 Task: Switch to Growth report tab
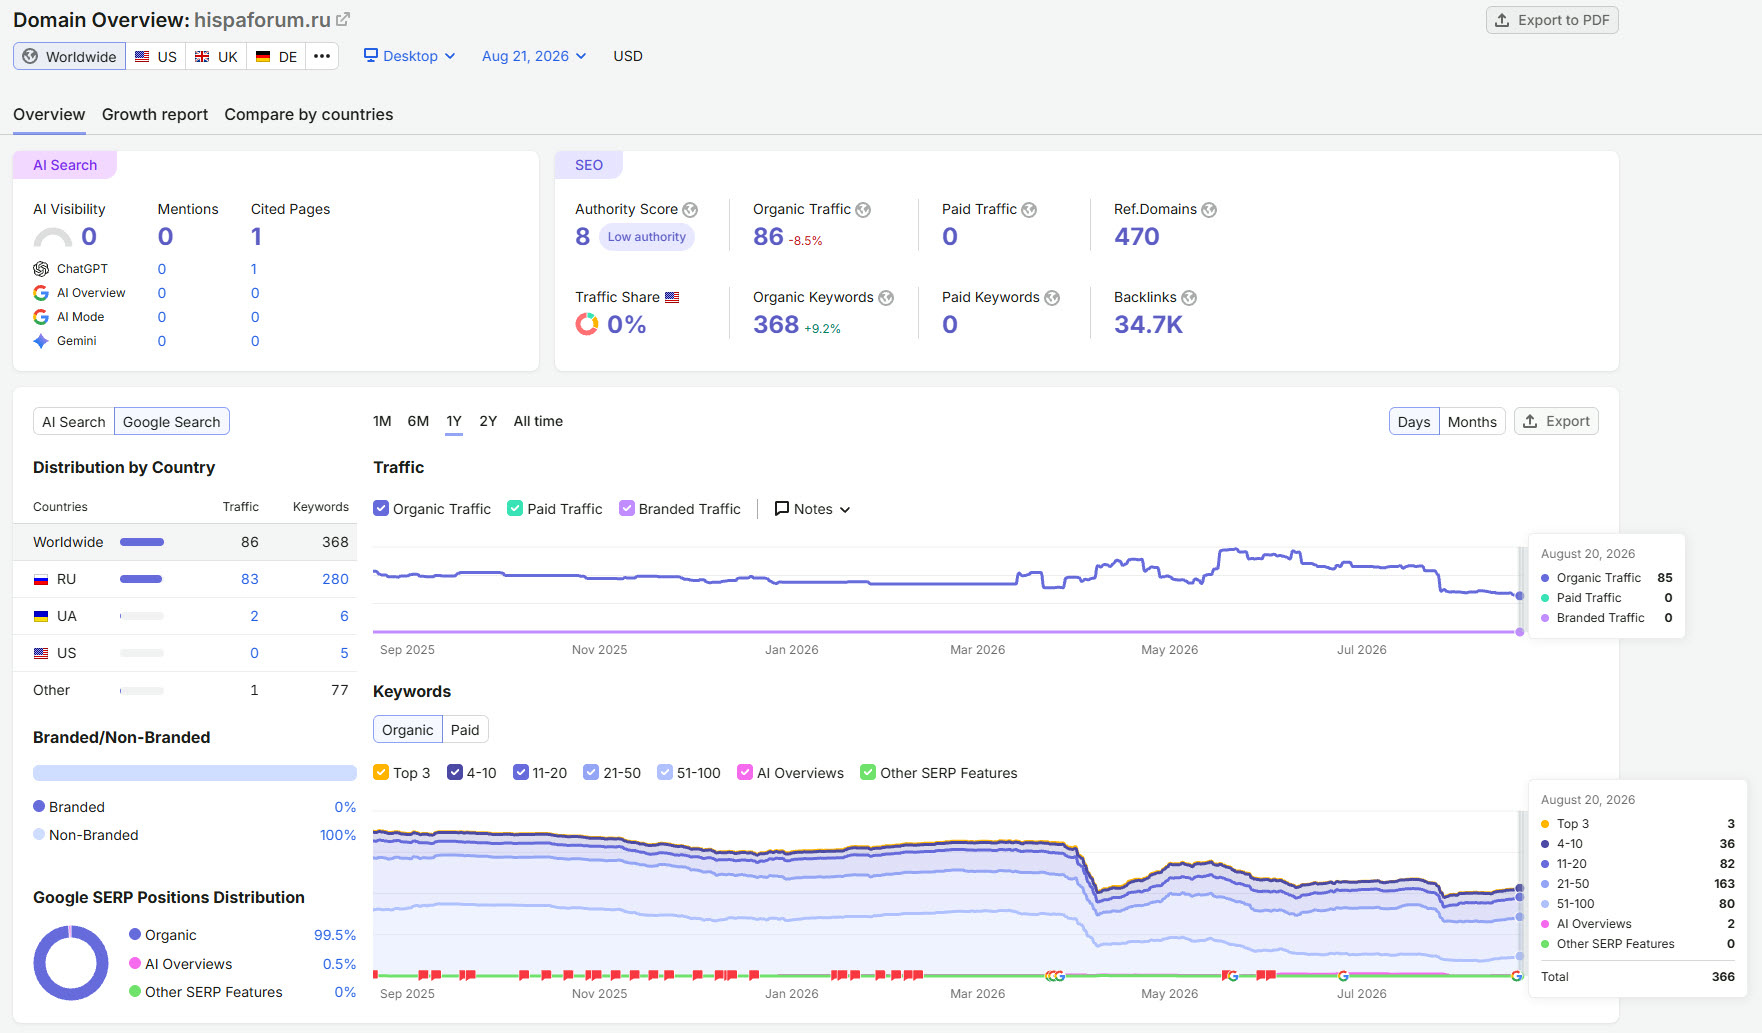(x=155, y=114)
